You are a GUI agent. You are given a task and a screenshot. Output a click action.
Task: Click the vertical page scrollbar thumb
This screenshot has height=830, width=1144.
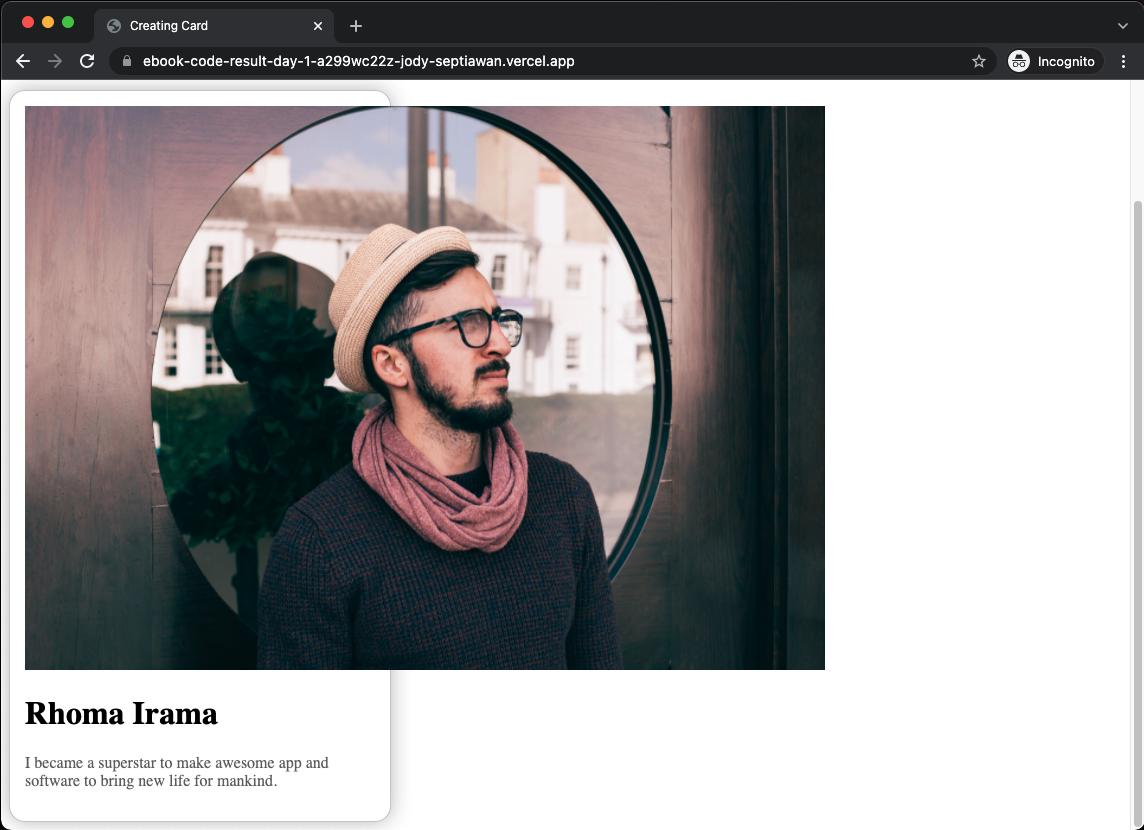(x=1137, y=511)
